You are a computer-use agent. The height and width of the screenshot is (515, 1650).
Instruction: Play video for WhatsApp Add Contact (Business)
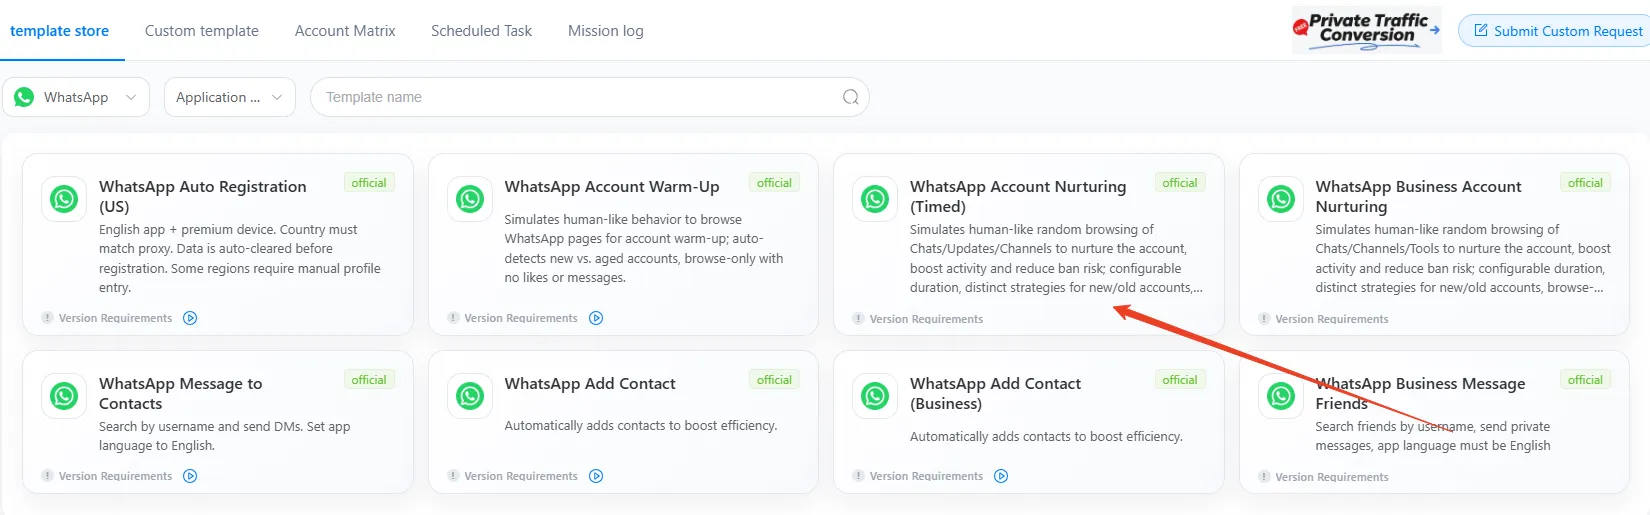click(1001, 476)
